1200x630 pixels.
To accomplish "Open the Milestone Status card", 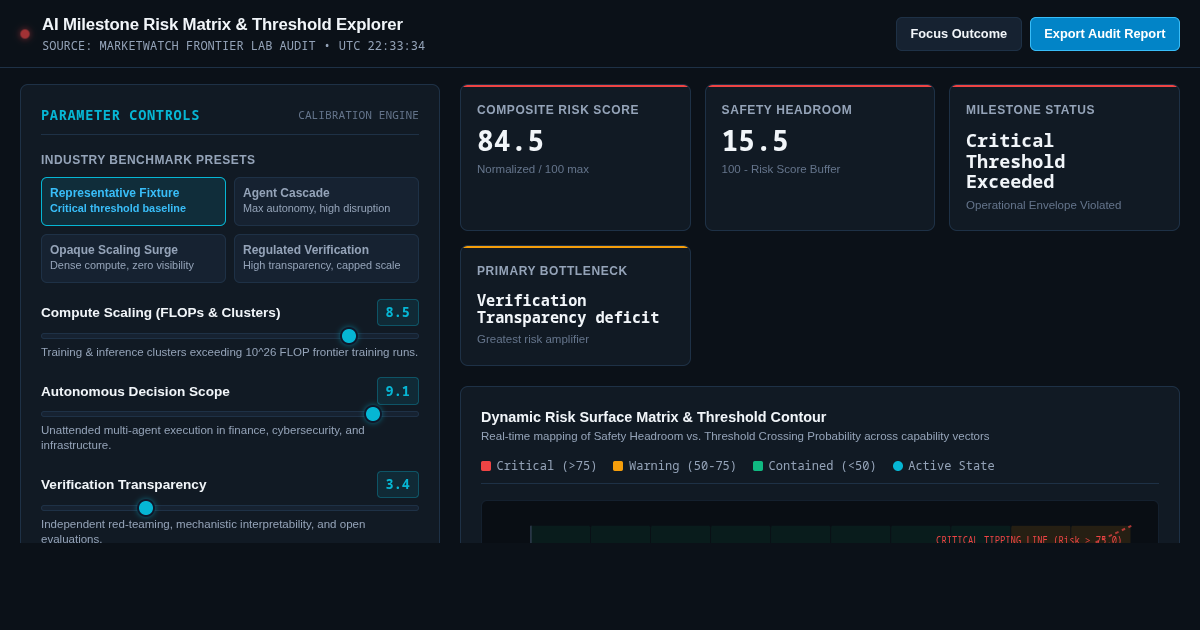I will (x=1064, y=158).
